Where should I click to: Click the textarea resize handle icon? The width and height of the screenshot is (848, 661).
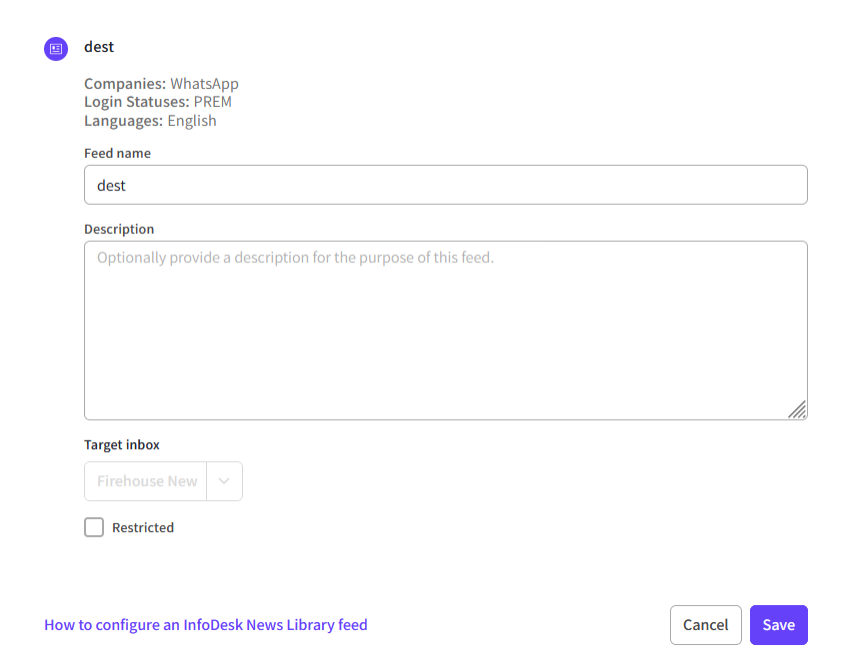pyautogui.click(x=797, y=409)
